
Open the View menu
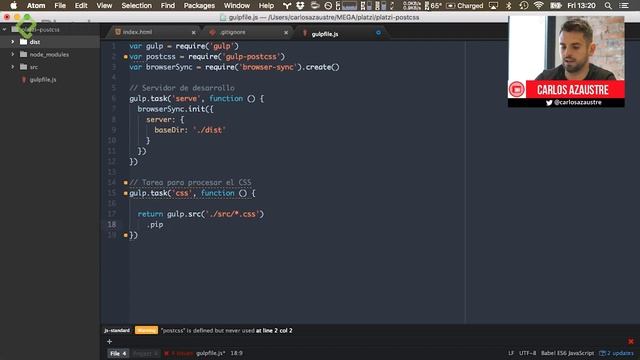point(104,6)
